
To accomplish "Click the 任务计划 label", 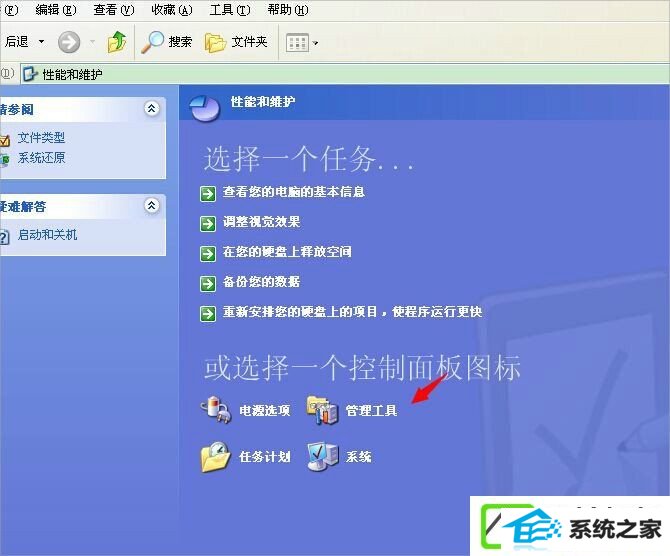I will (264, 457).
